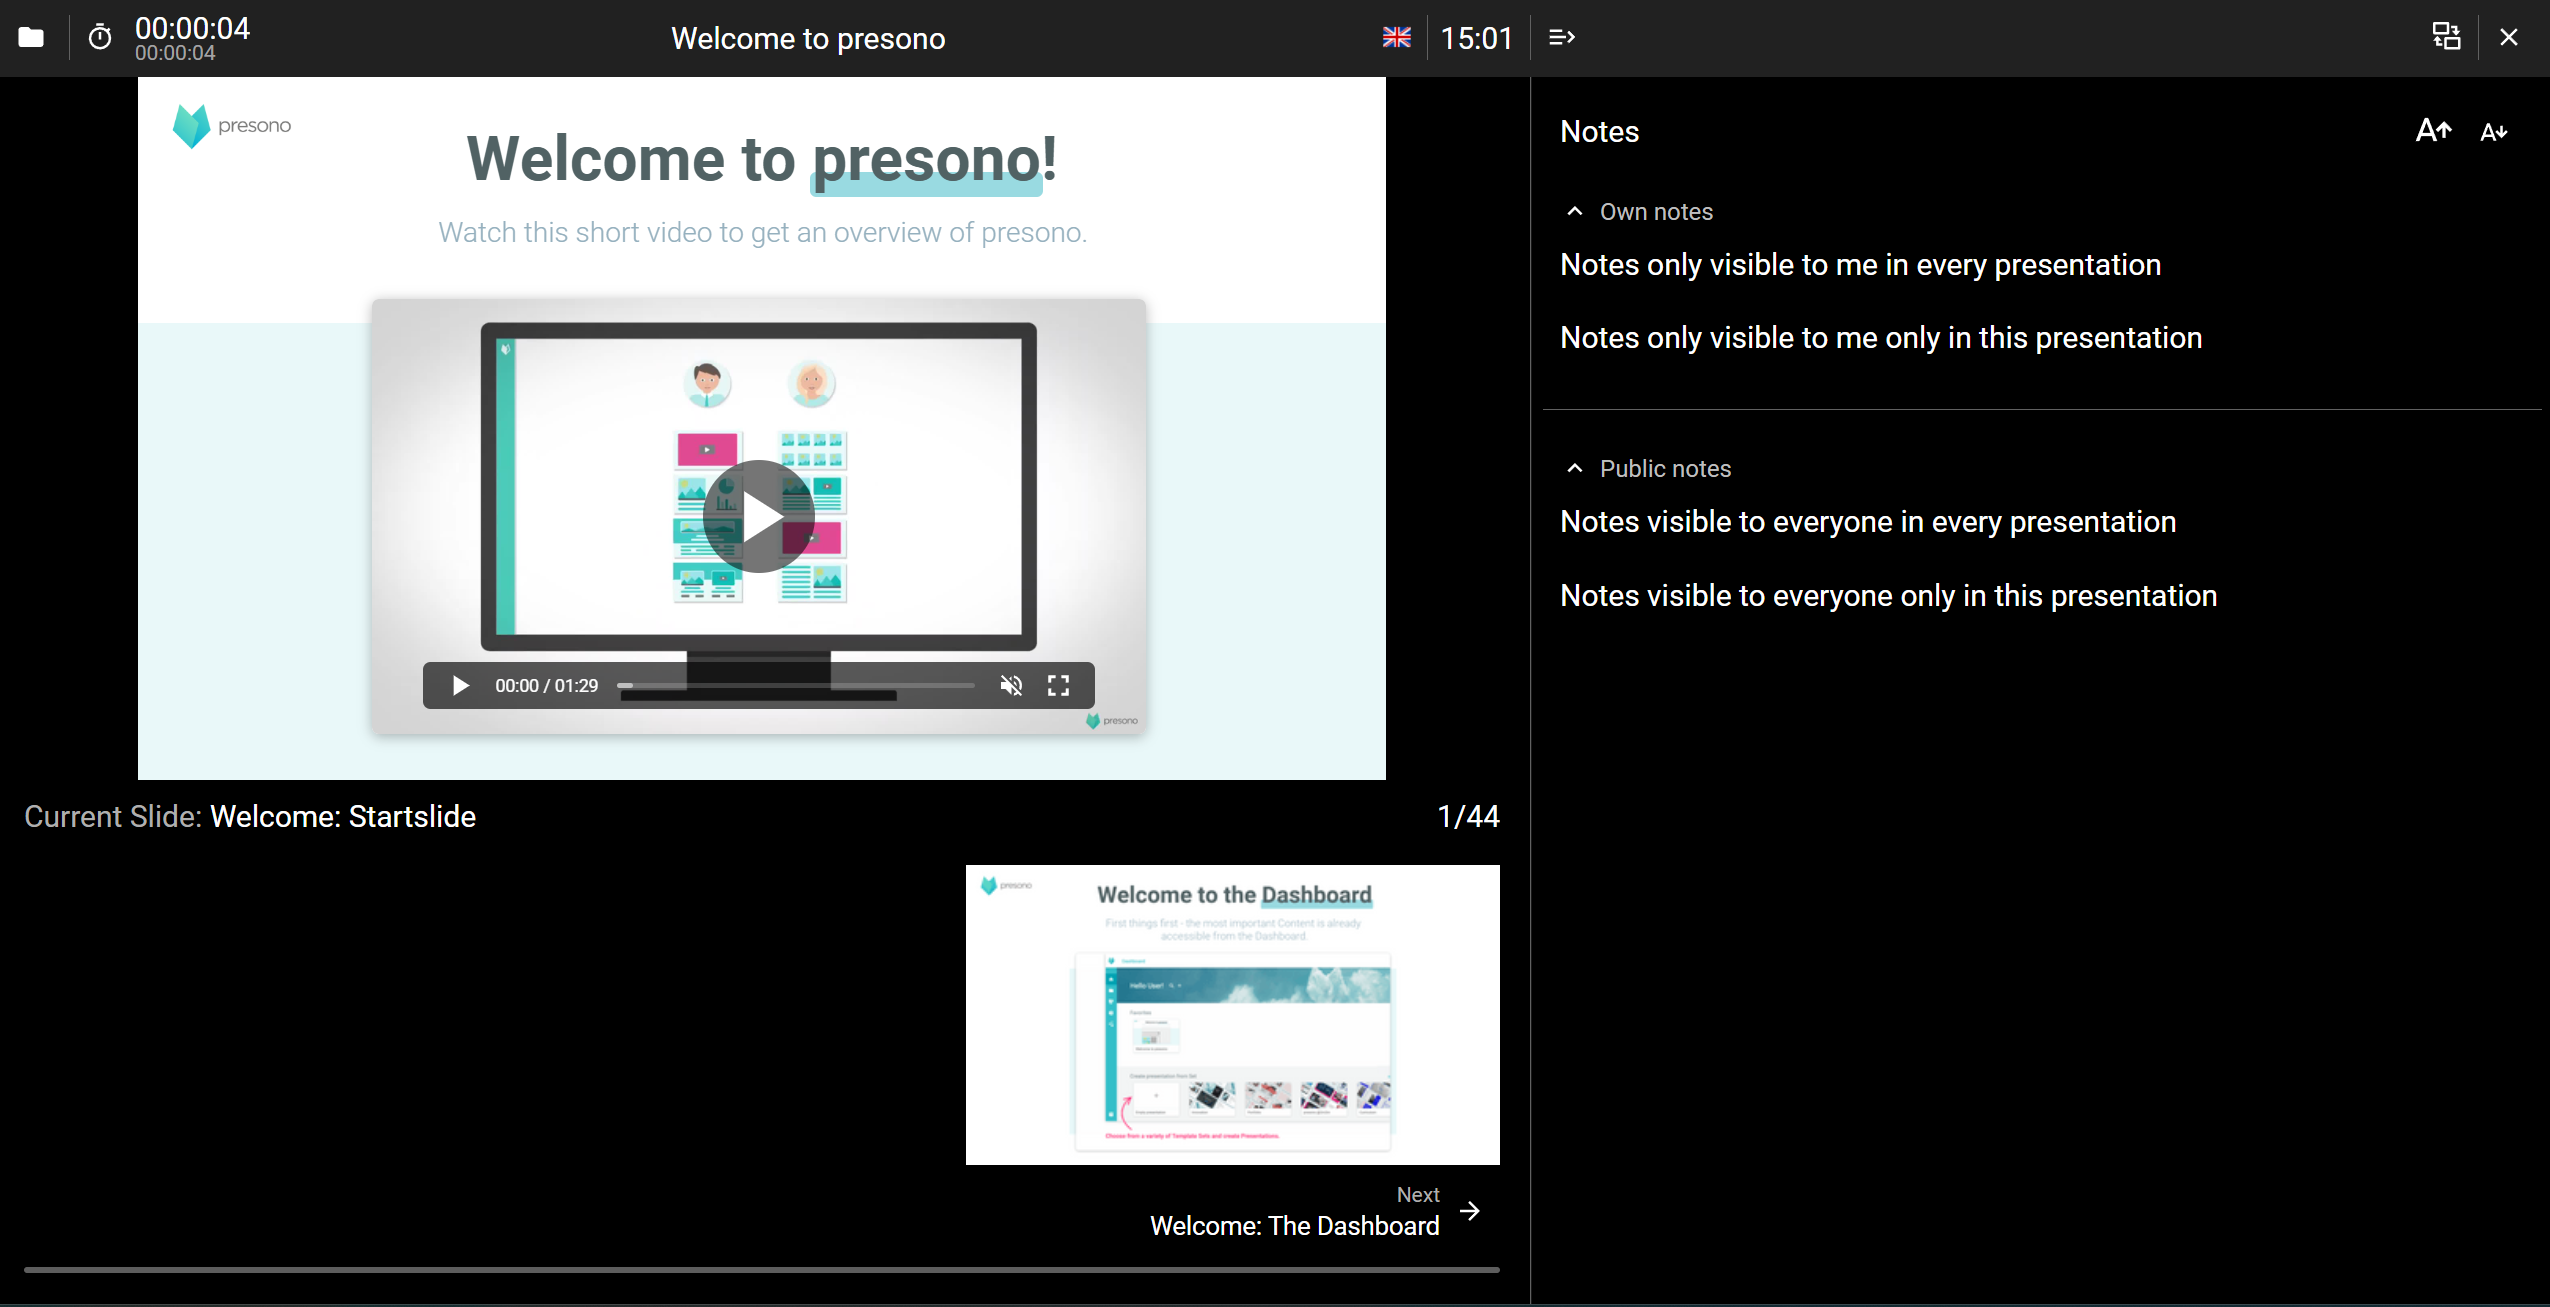This screenshot has height=1307, width=2550.
Task: Click the next slide preview thumbnail
Action: (1232, 1014)
